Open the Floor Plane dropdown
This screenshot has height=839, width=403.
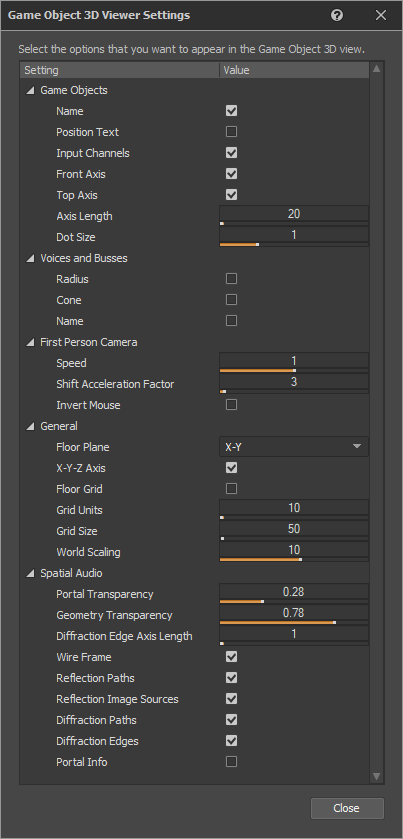[x=294, y=447]
